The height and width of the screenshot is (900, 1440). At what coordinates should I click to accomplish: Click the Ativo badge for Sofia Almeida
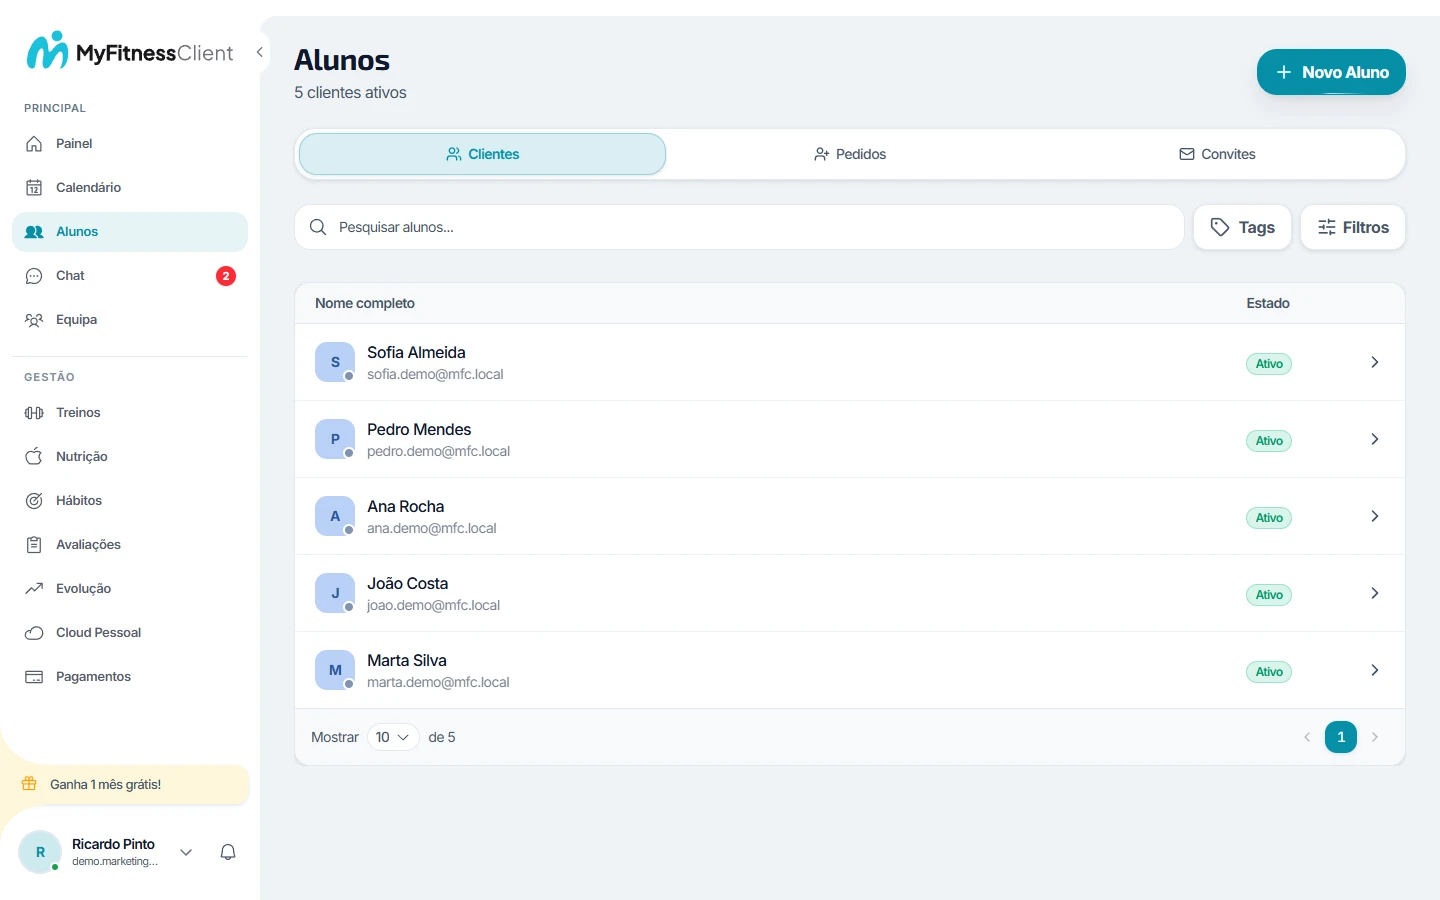click(x=1269, y=364)
